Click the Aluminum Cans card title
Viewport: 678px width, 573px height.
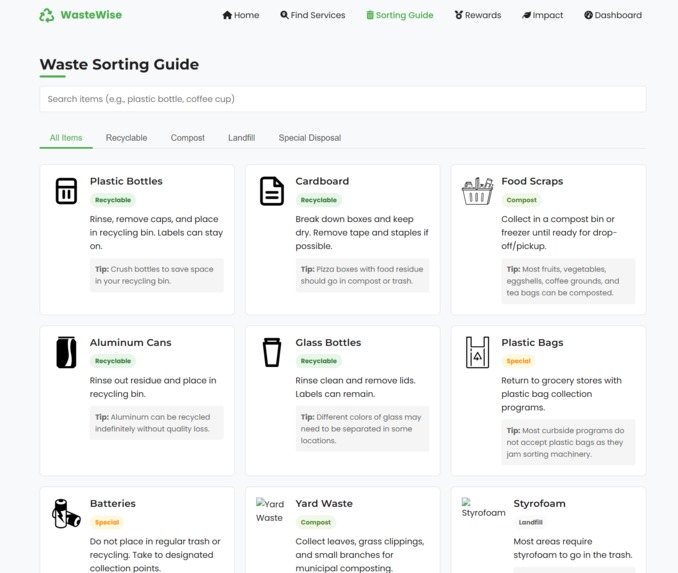click(131, 343)
